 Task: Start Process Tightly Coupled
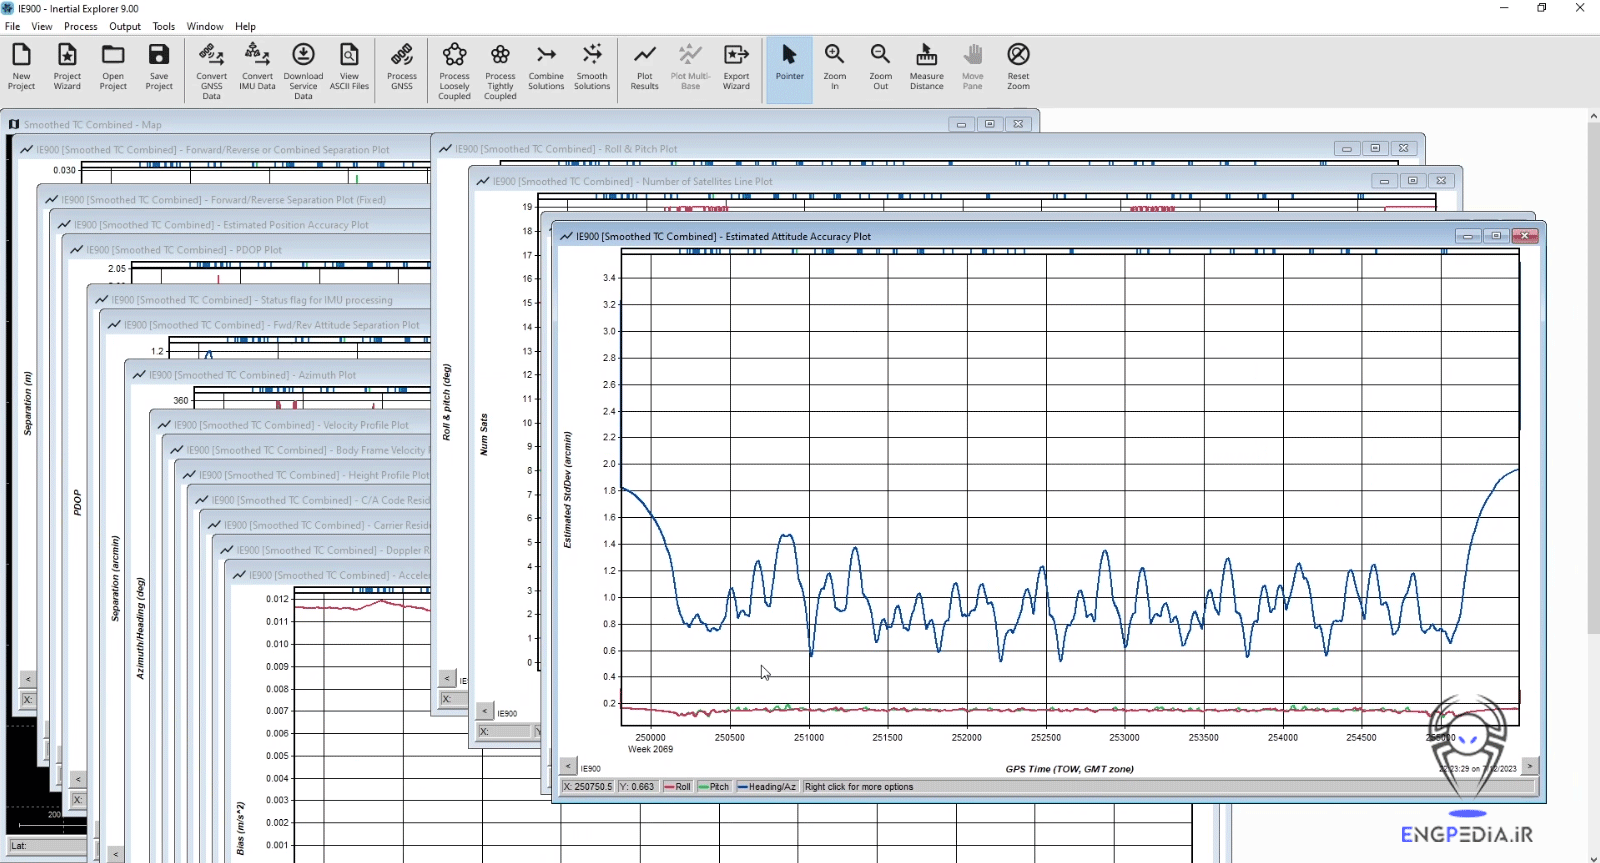tap(500, 71)
